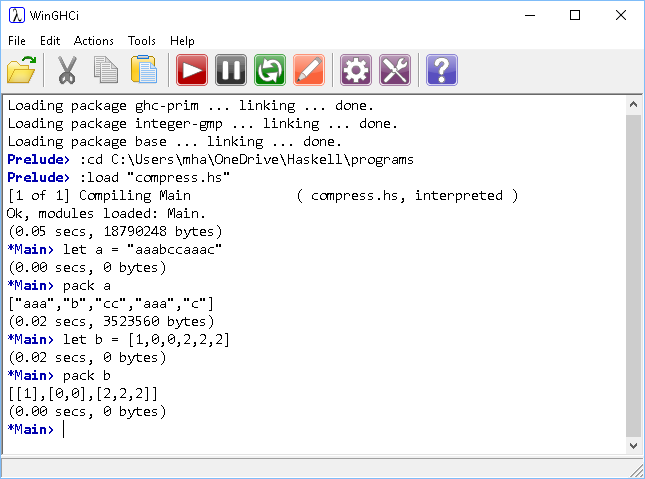Image resolution: width=645 pixels, height=479 pixels.
Task: Open the File menu
Action: coord(17,41)
